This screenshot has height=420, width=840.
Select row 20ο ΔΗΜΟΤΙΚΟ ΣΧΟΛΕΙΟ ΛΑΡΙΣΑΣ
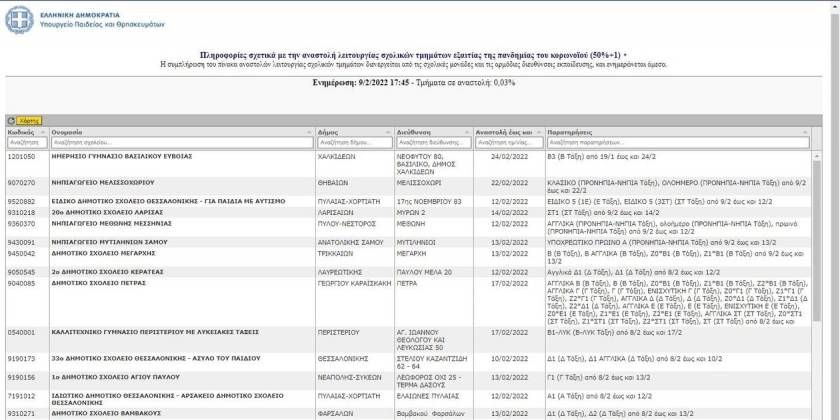(x=408, y=213)
